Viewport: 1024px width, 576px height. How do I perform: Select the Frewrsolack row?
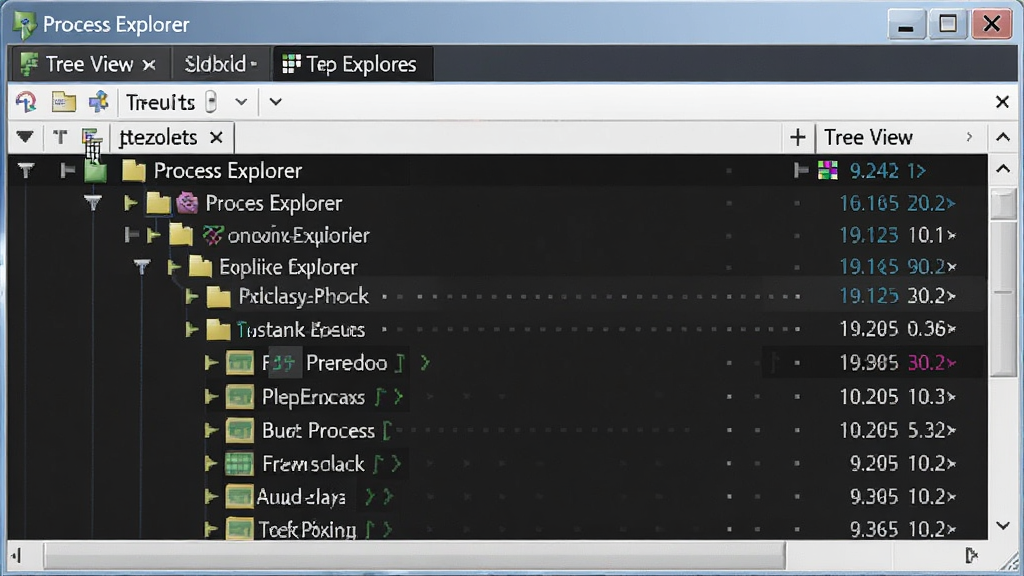click(498, 464)
